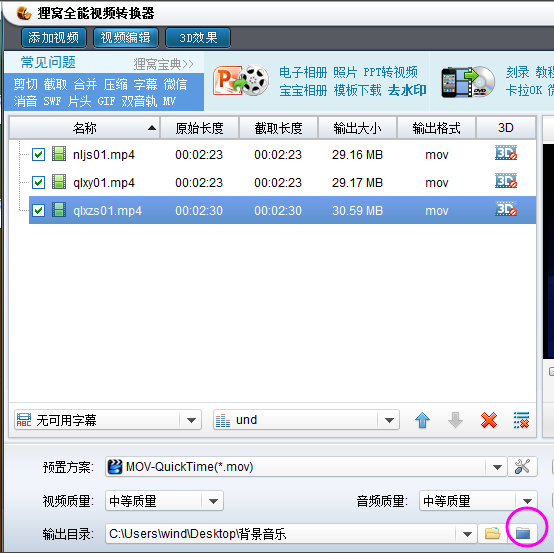Viewport: 554px width, 553px height.
Task: Expand the 无可用字幕 subtitle dropdown
Action: tap(191, 420)
